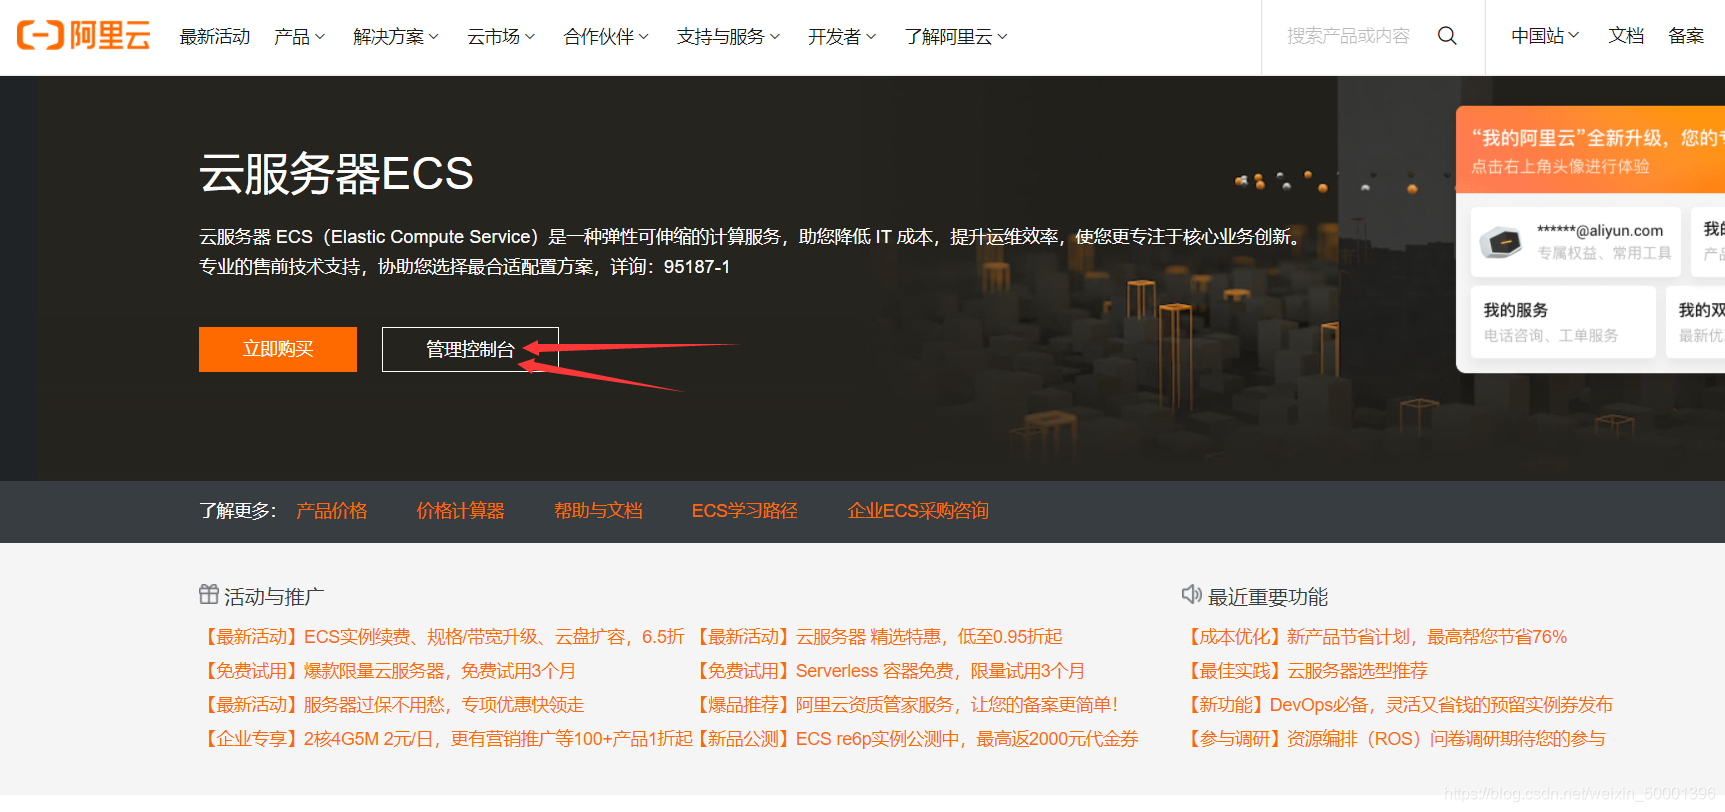Open the 中国站 region selector

point(1545,36)
